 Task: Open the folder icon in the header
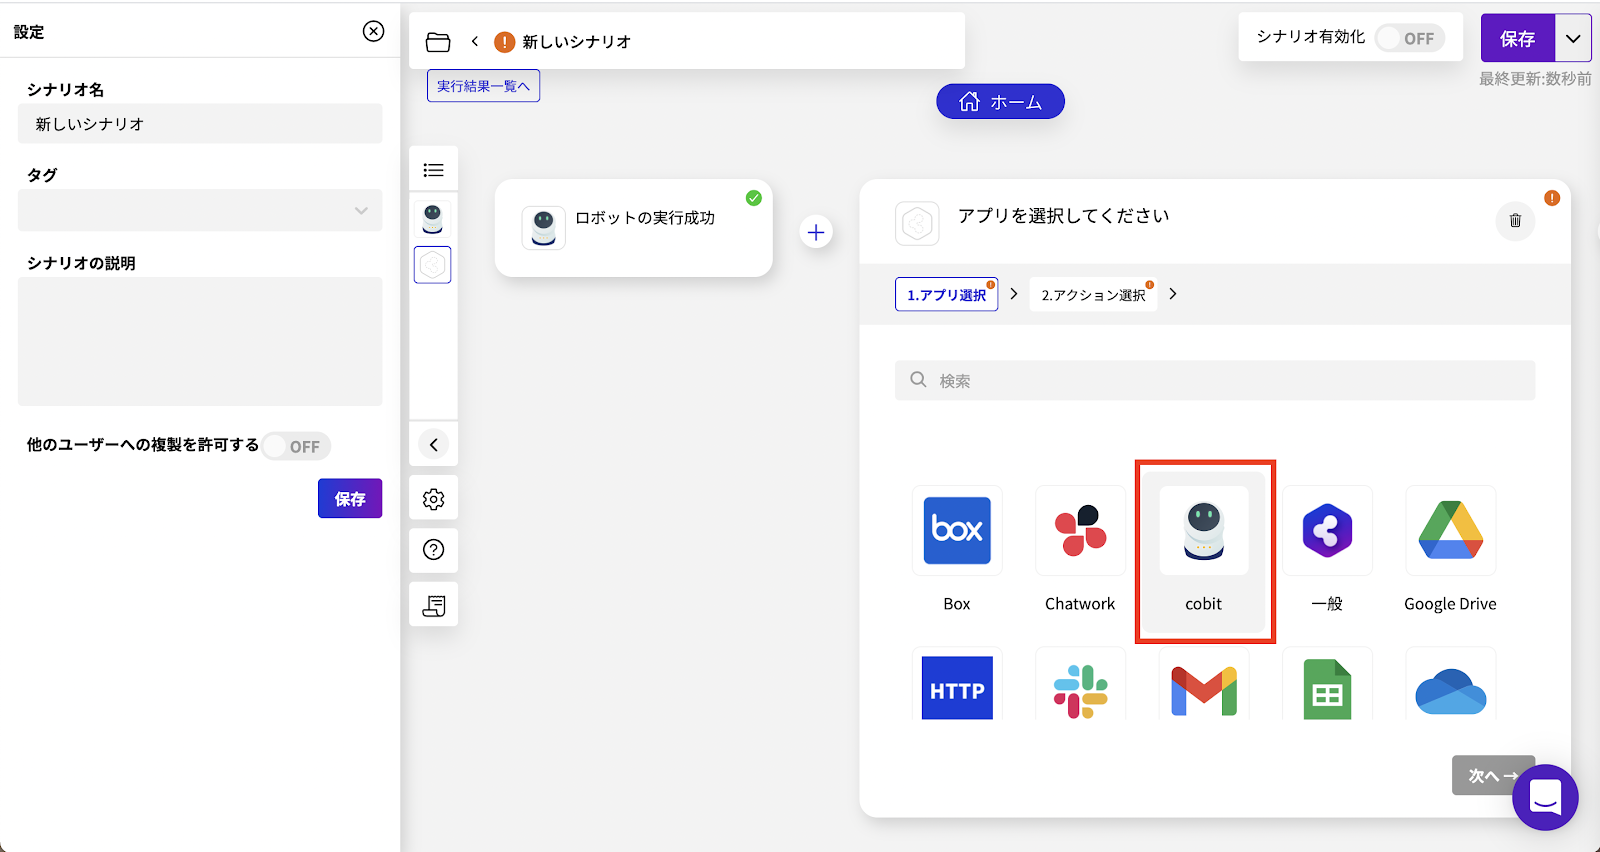pyautogui.click(x=438, y=42)
